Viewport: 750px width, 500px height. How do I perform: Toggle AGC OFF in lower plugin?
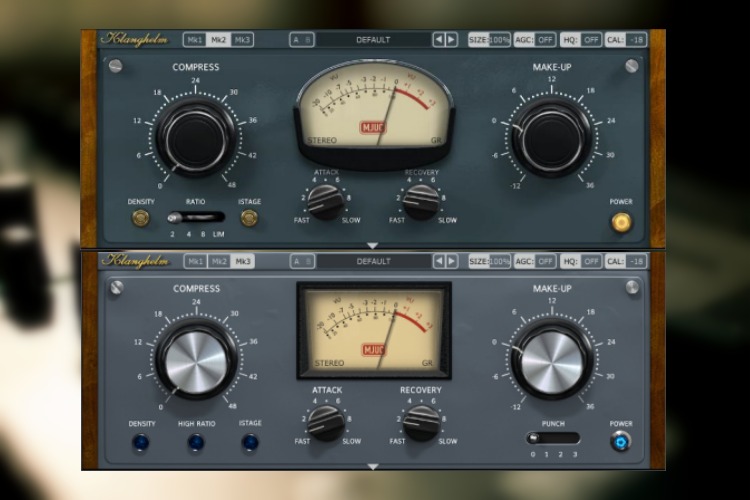click(x=535, y=261)
